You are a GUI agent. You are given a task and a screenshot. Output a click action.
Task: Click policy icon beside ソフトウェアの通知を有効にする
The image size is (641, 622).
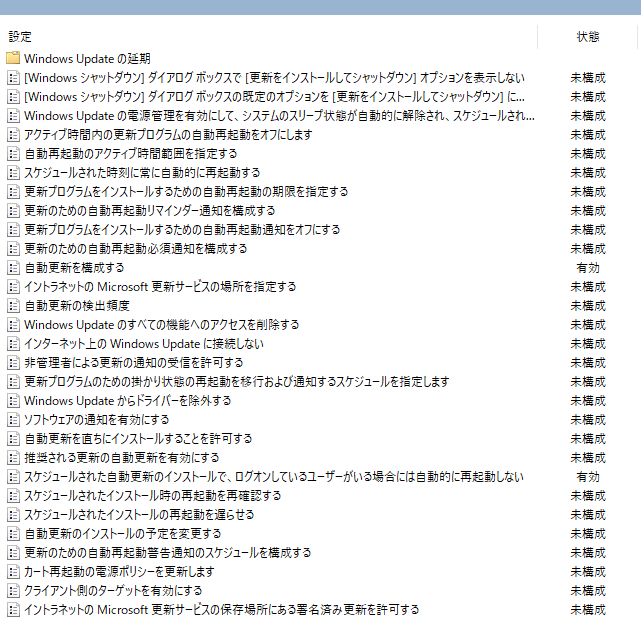point(13,420)
